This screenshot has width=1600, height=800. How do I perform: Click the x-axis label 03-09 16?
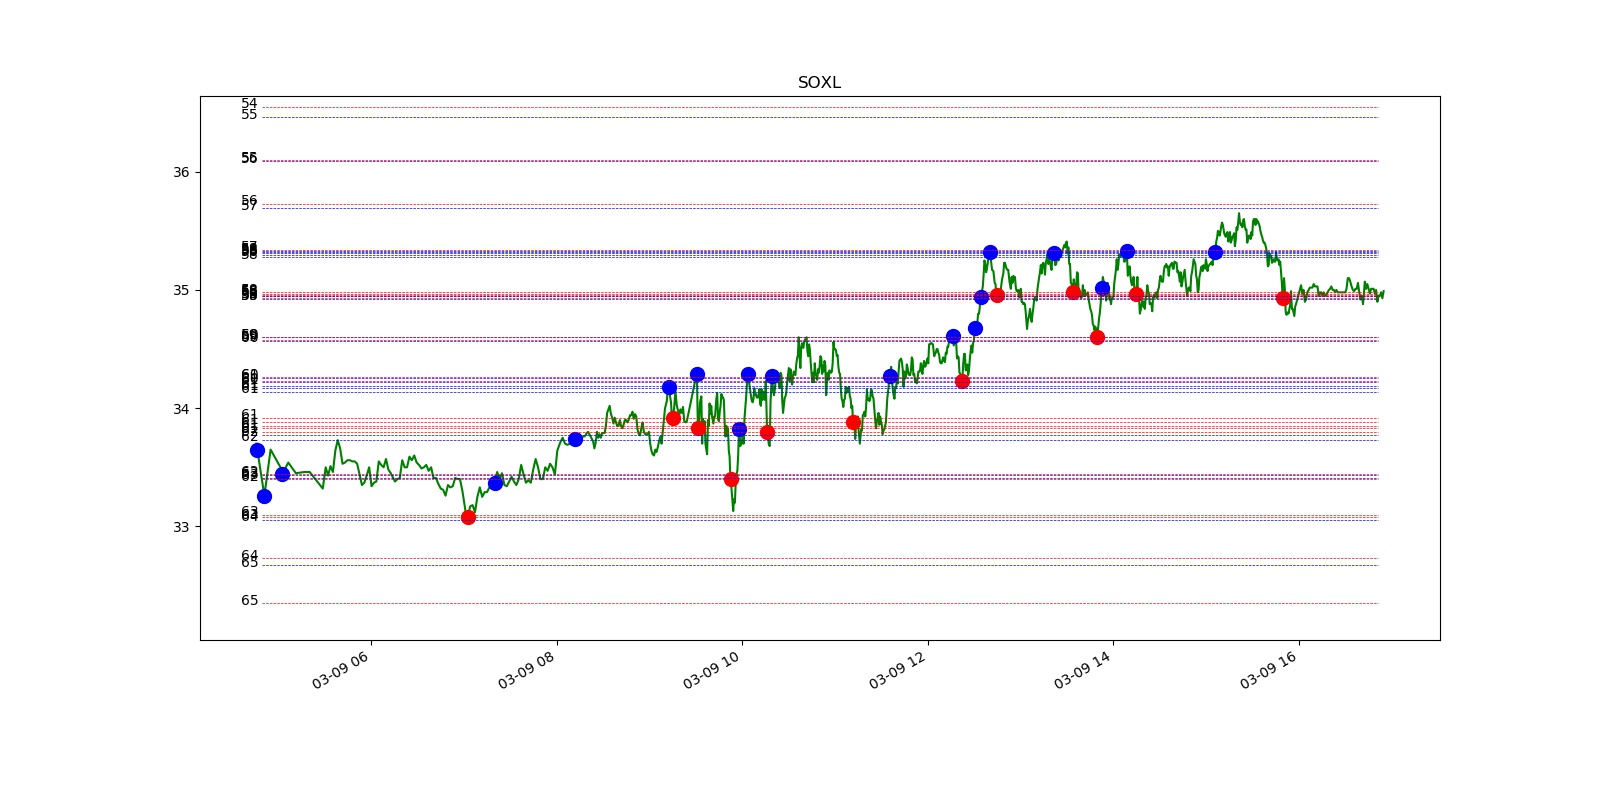pyautogui.click(x=1269, y=669)
